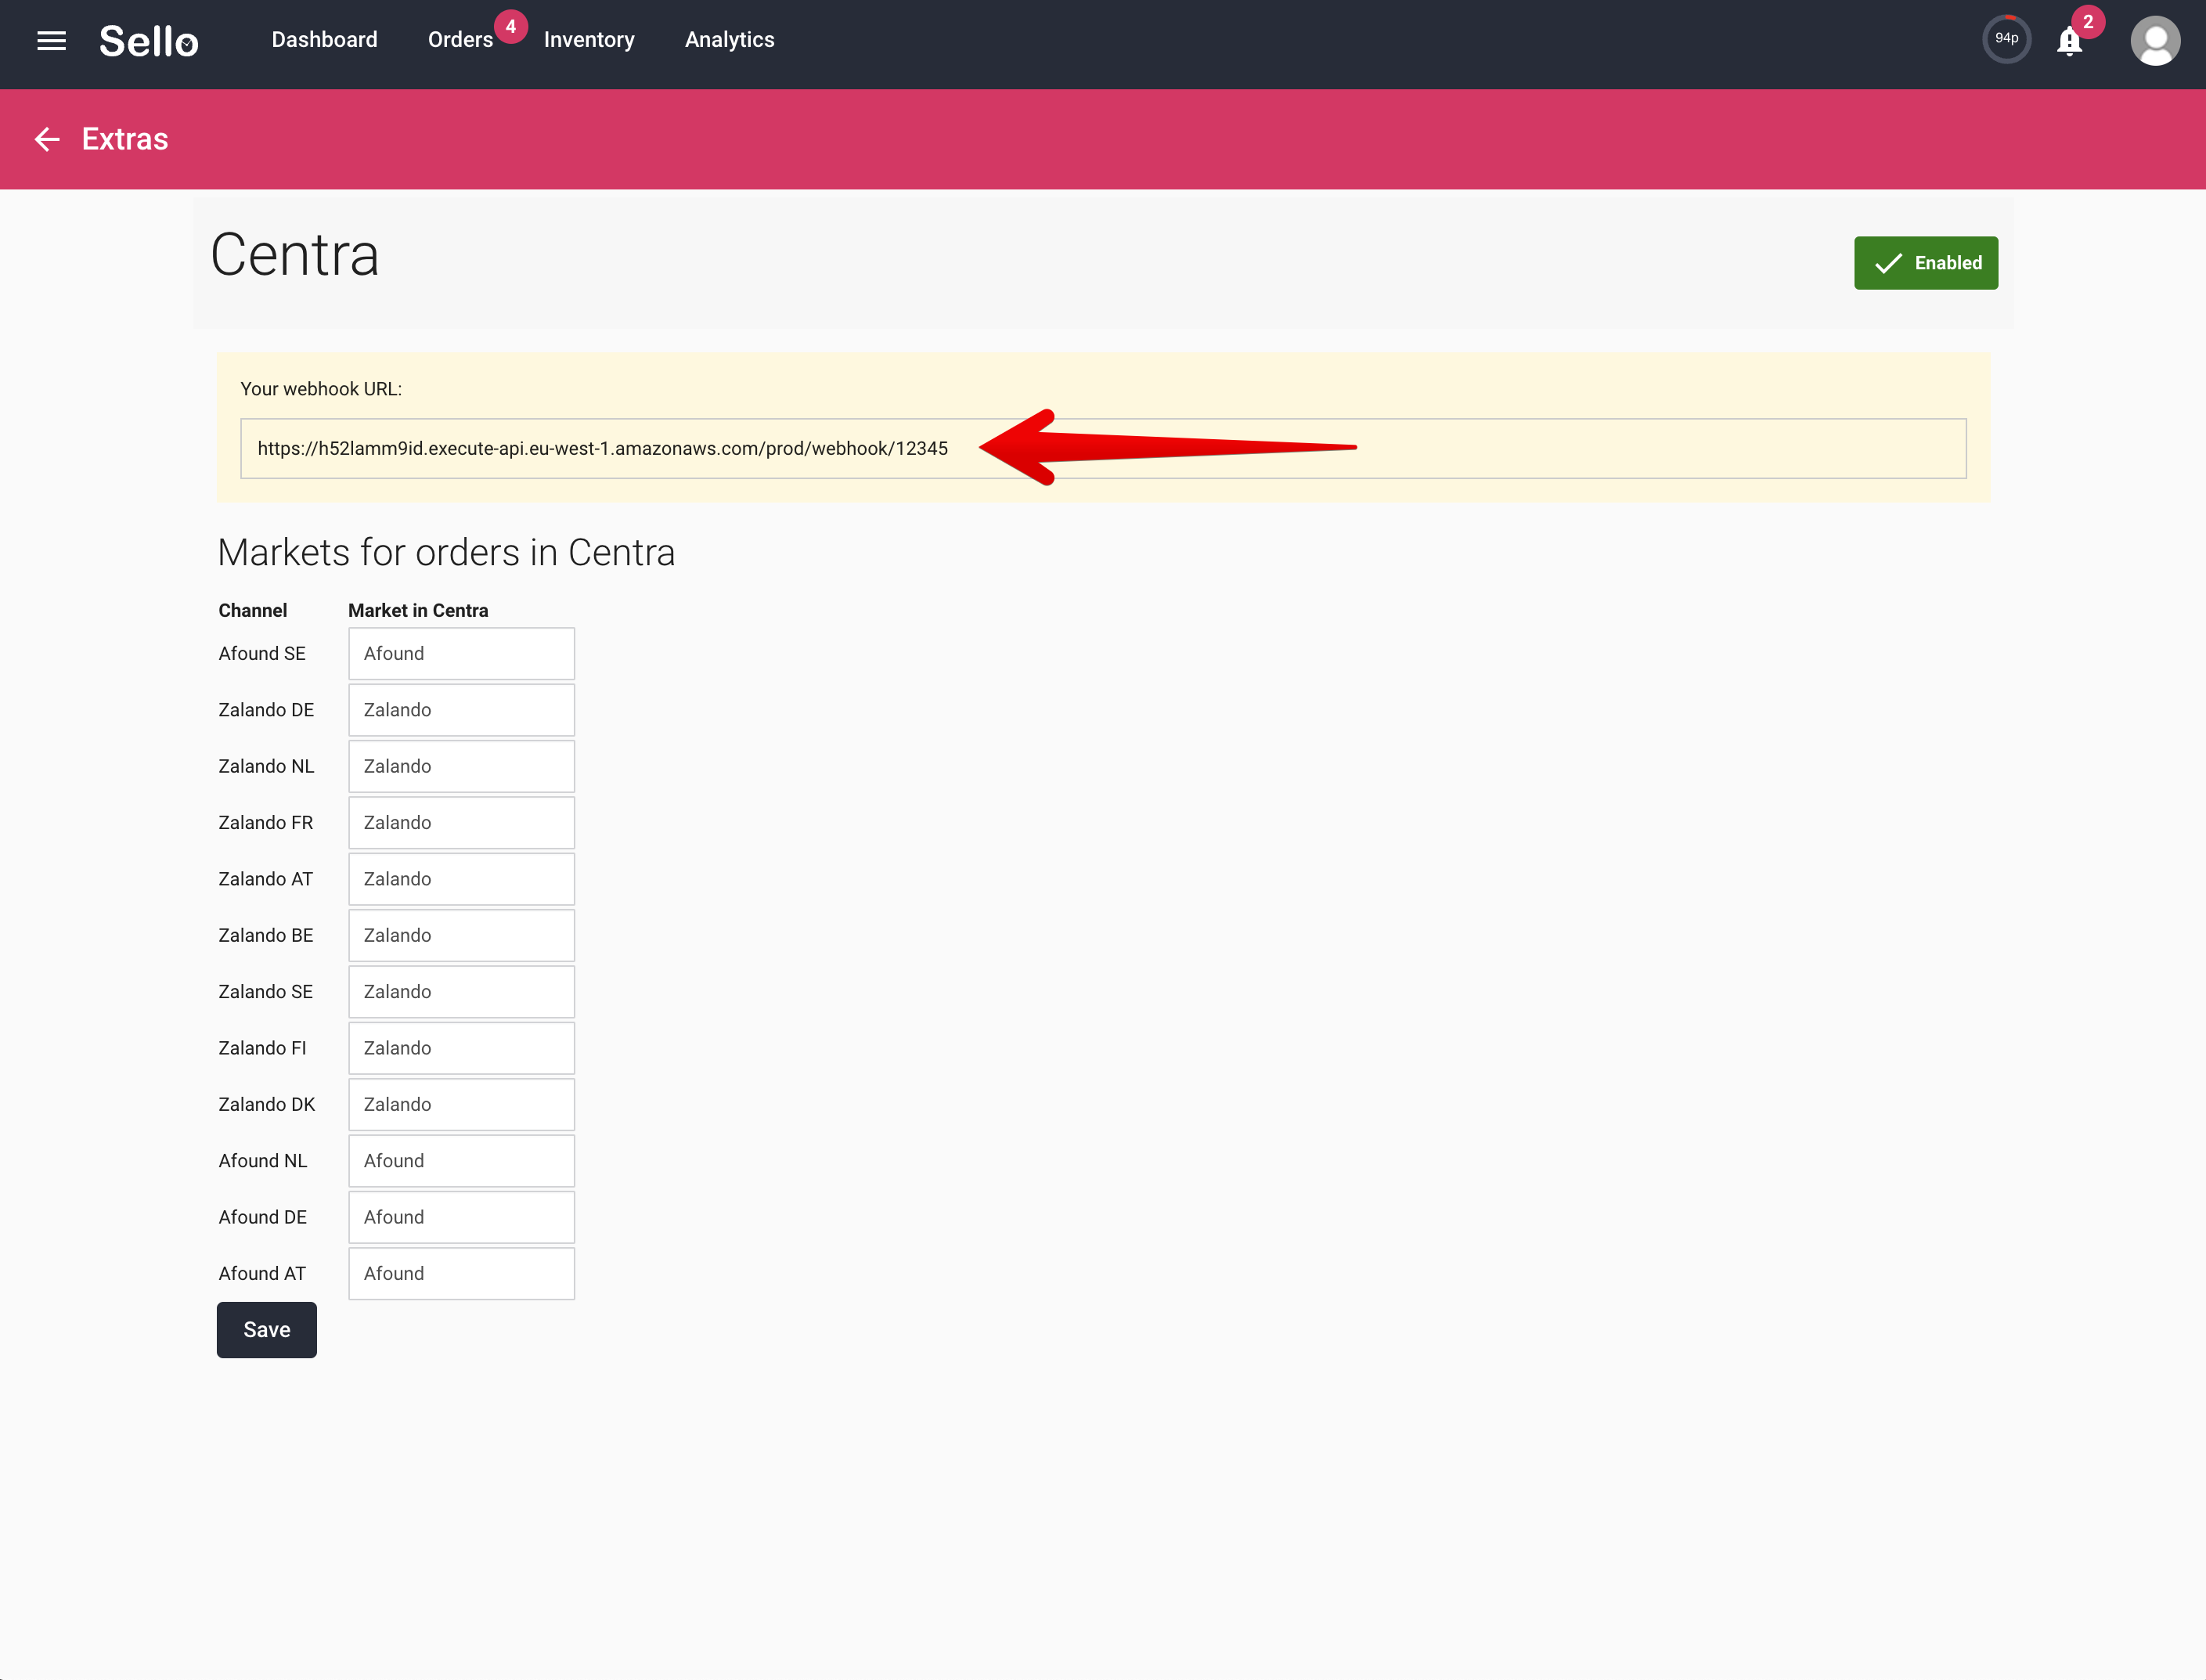Edit the Afound DE market field
2206x1680 pixels.
(x=461, y=1217)
